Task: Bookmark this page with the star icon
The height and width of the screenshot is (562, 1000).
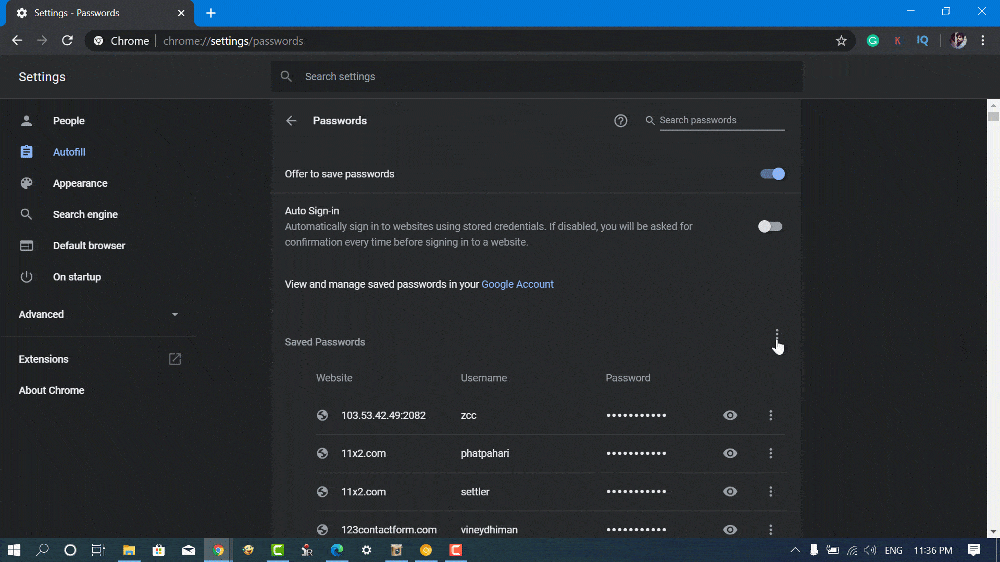Action: (841, 41)
